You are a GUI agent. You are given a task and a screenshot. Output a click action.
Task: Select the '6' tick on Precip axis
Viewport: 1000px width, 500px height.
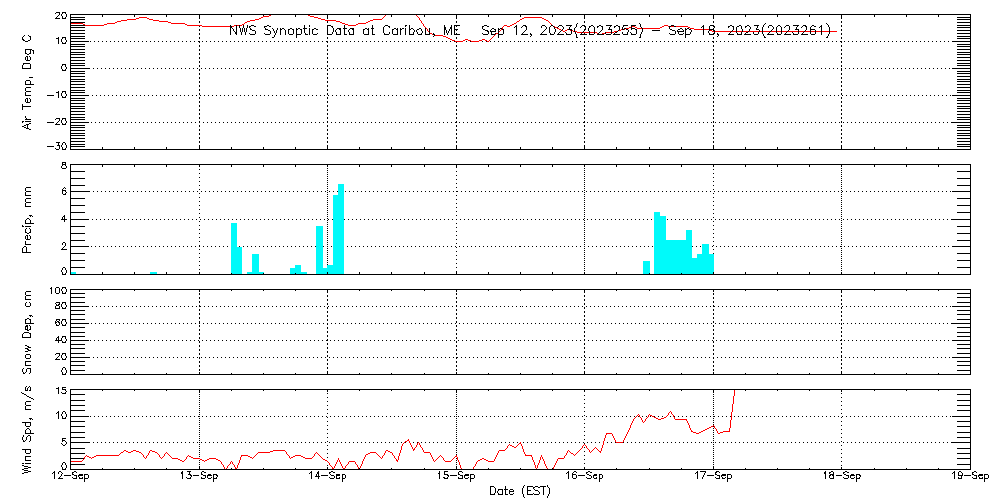pos(62,191)
